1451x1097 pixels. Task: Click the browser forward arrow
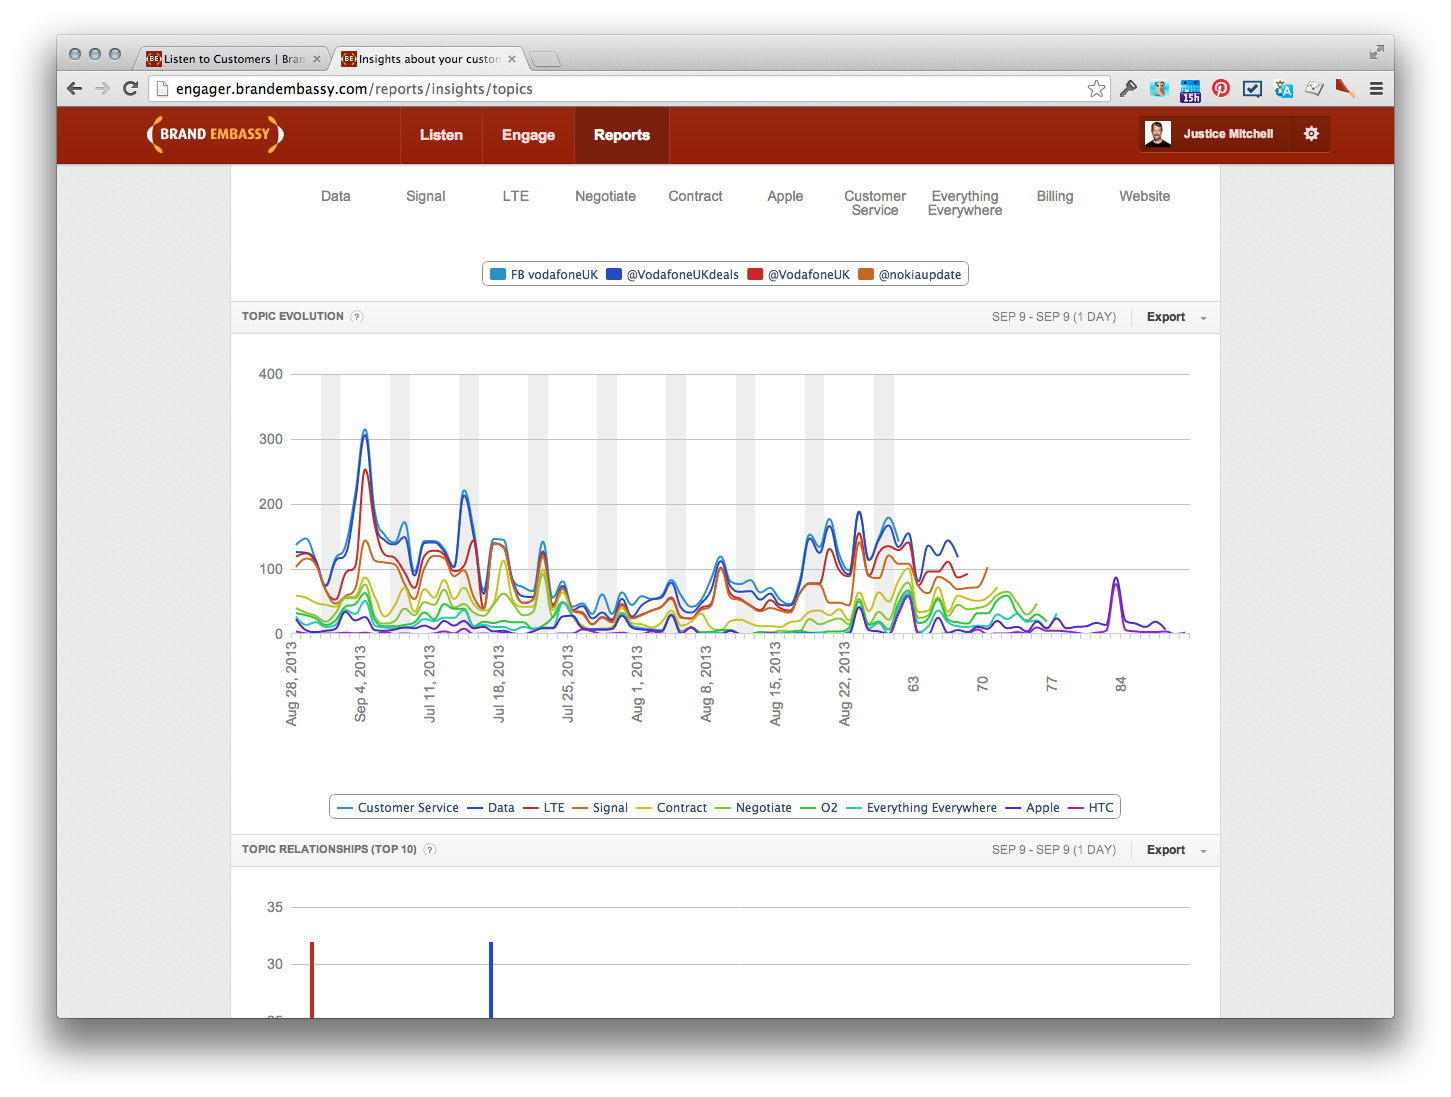tap(102, 89)
